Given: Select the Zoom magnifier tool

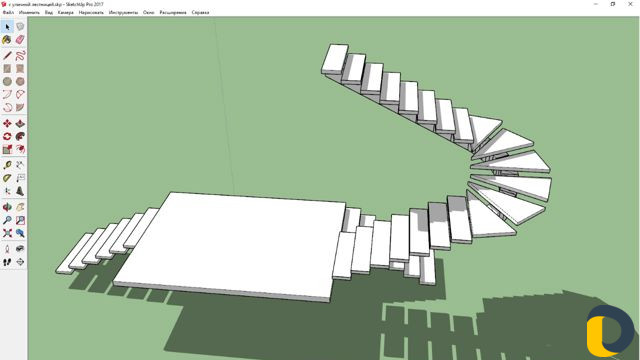Looking at the screenshot, I should tap(7, 220).
